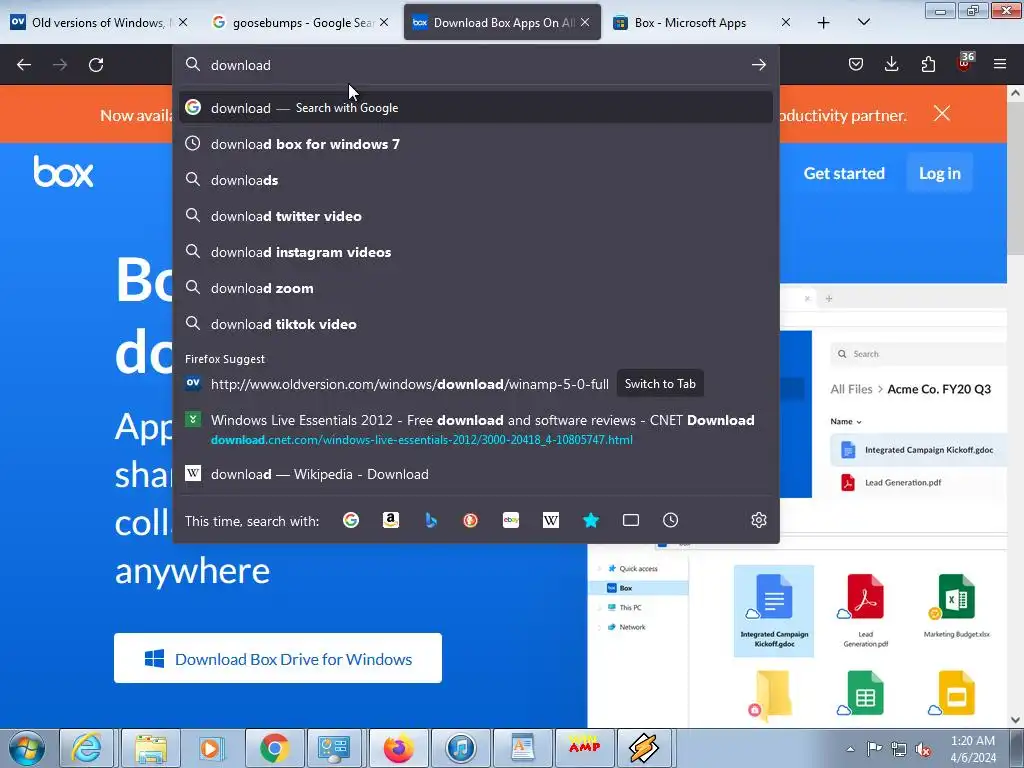Viewport: 1024px width, 768px height.
Task: Choose 'download box for windows 7' history suggestion
Action: [475, 144]
